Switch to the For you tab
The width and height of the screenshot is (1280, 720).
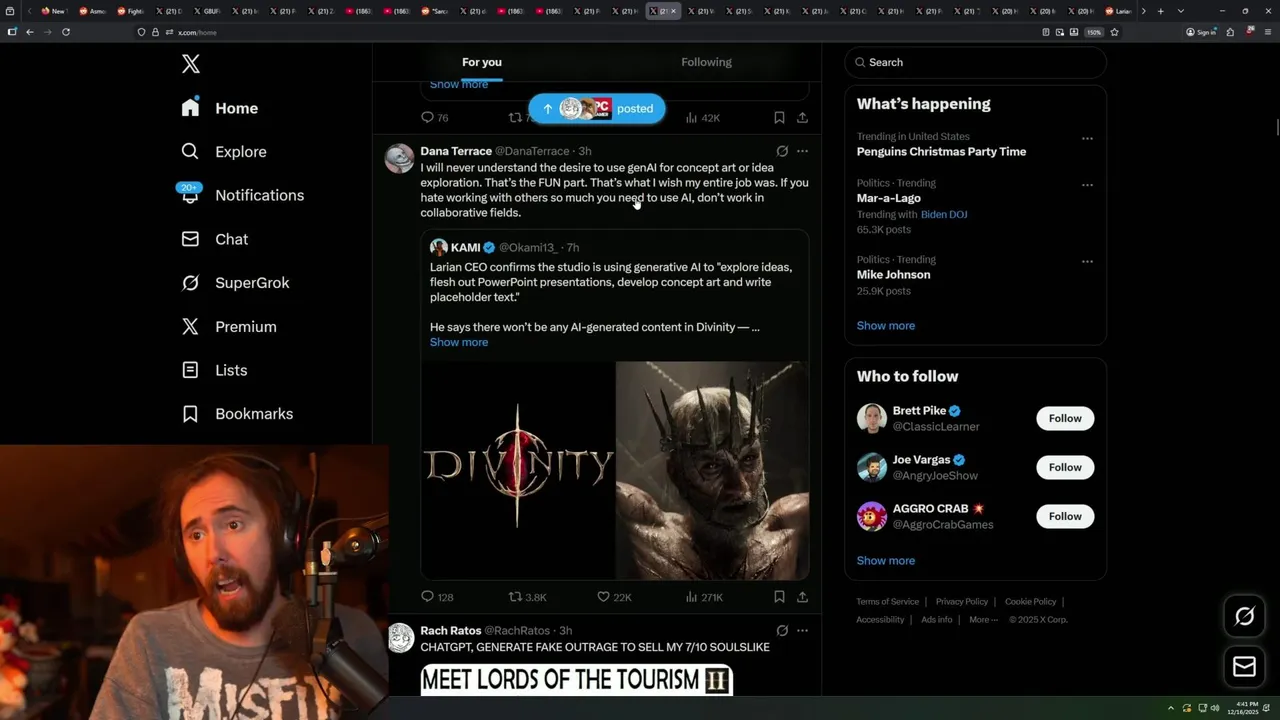click(x=482, y=62)
